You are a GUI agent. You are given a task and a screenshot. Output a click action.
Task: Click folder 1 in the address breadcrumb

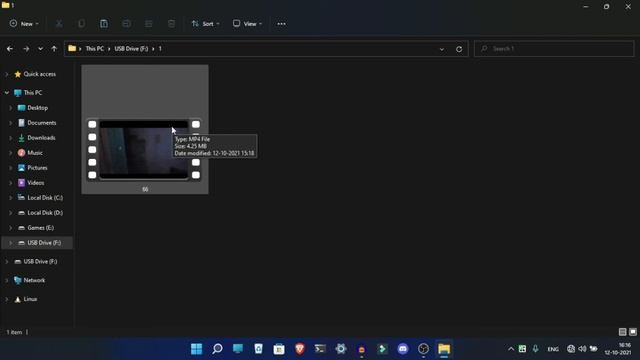click(160, 49)
